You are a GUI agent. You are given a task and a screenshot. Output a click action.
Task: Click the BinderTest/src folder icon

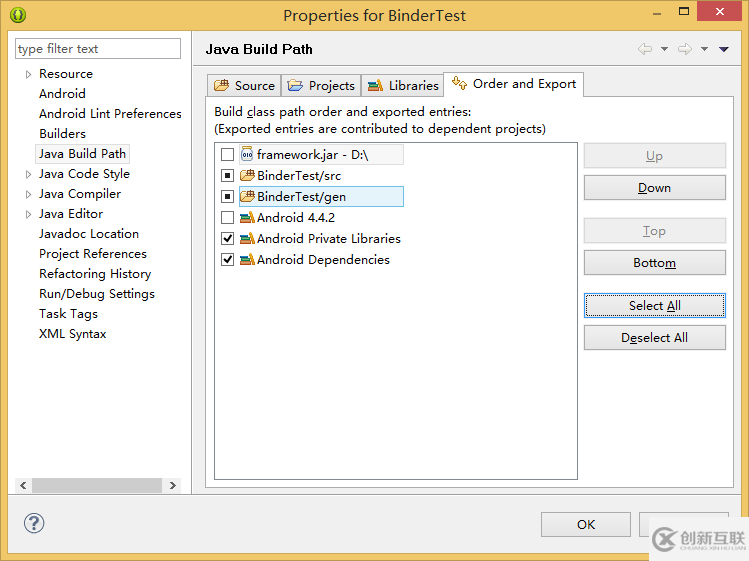point(247,175)
